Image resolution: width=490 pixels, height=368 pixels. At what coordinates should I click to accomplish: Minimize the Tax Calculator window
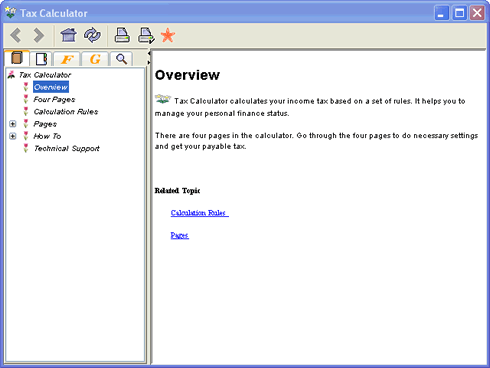[x=441, y=13]
